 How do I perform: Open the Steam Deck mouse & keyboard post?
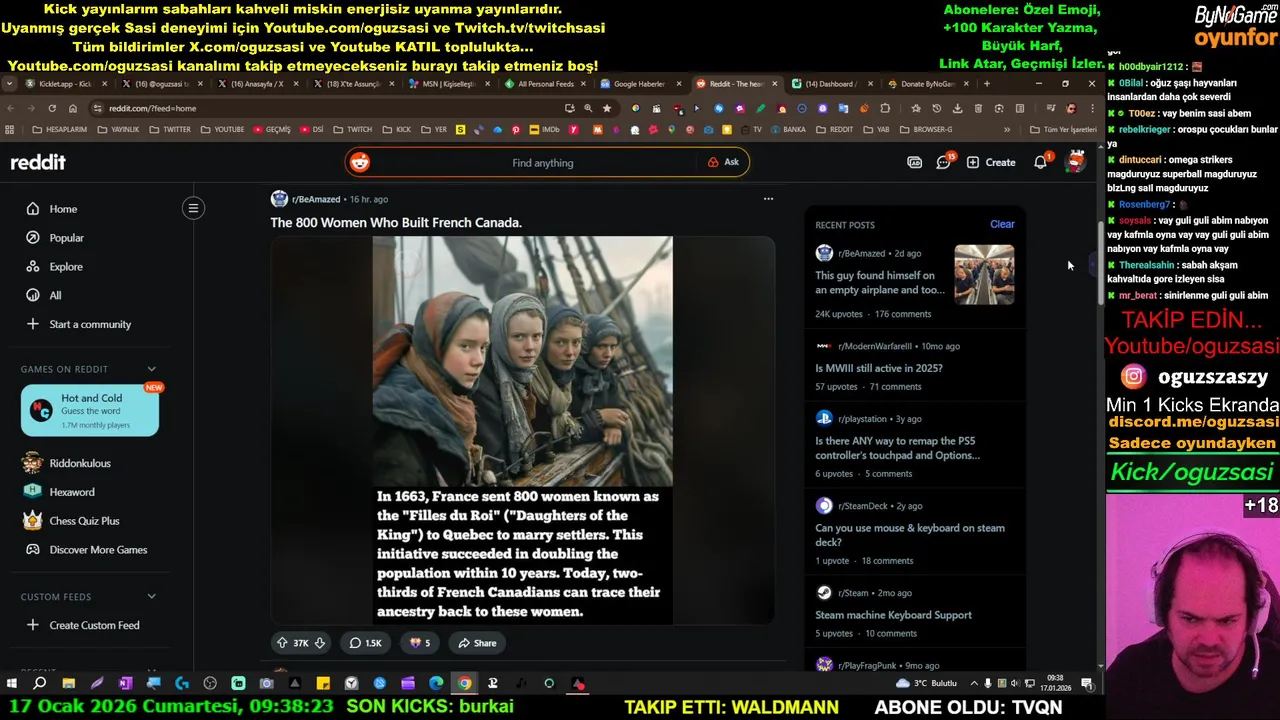(910, 535)
